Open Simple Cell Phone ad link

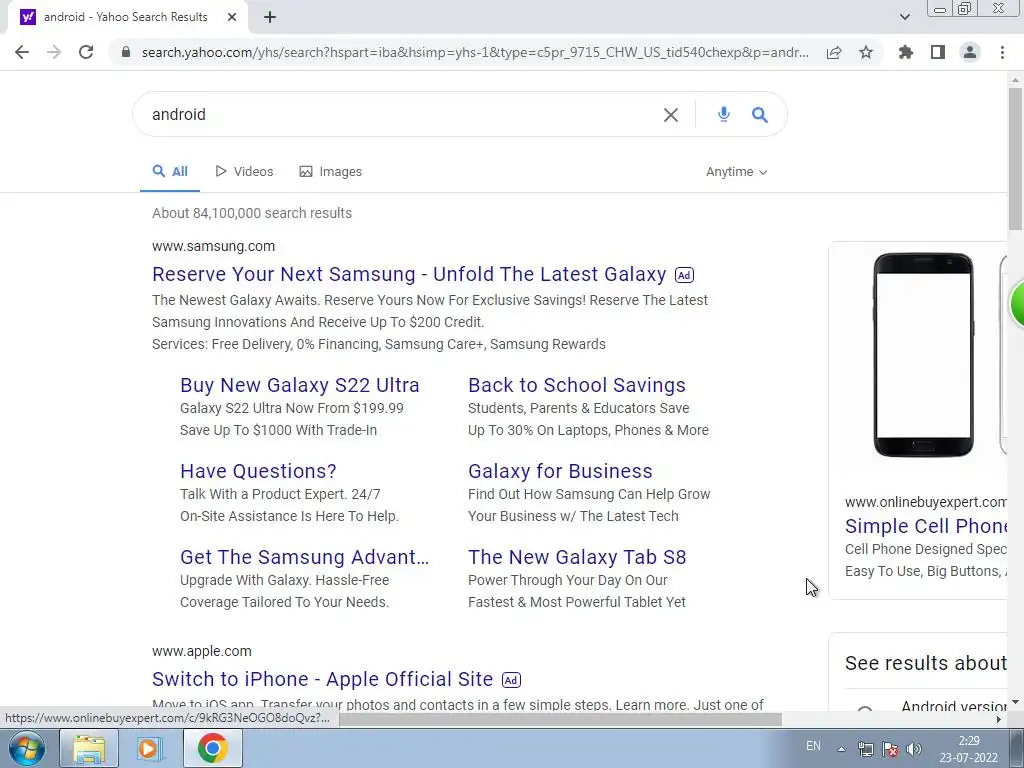click(925, 526)
